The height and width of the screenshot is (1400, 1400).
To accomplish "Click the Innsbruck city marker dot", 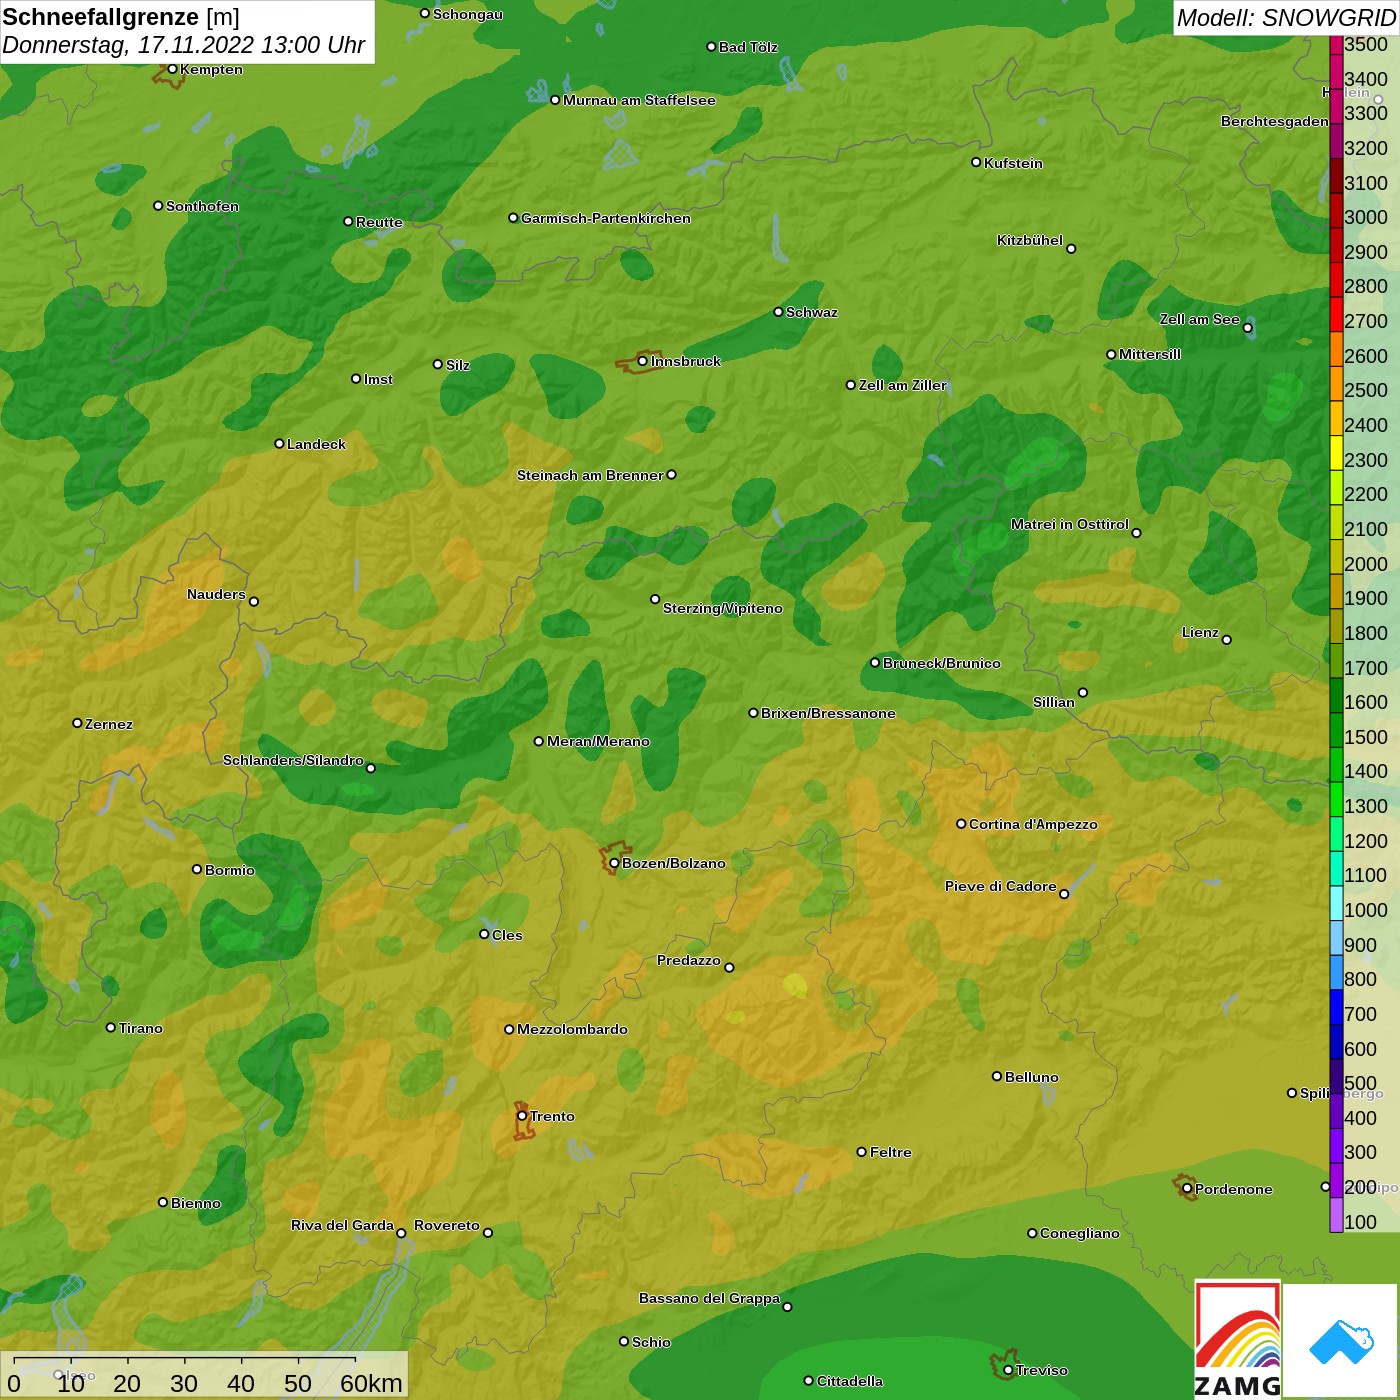I will (x=642, y=361).
